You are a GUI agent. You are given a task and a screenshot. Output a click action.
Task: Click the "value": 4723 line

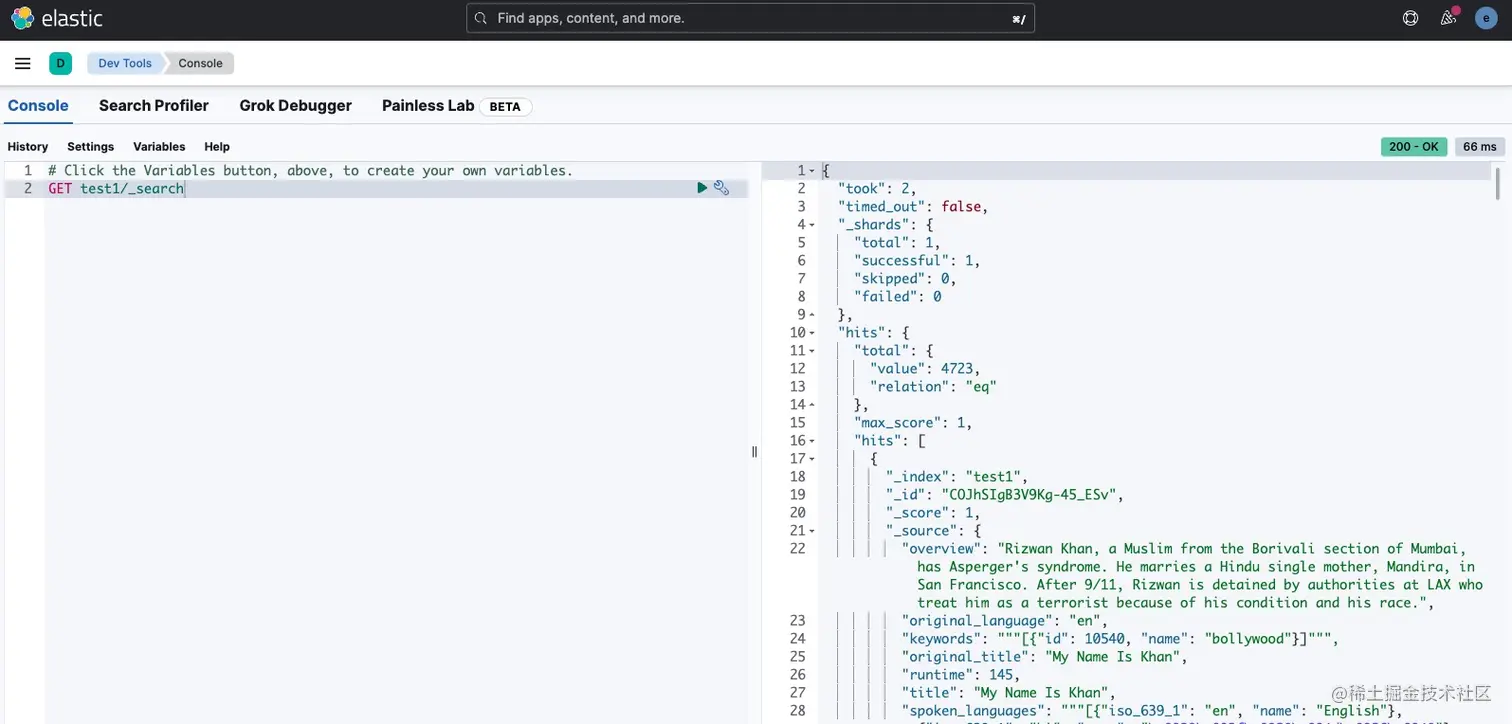coord(925,369)
